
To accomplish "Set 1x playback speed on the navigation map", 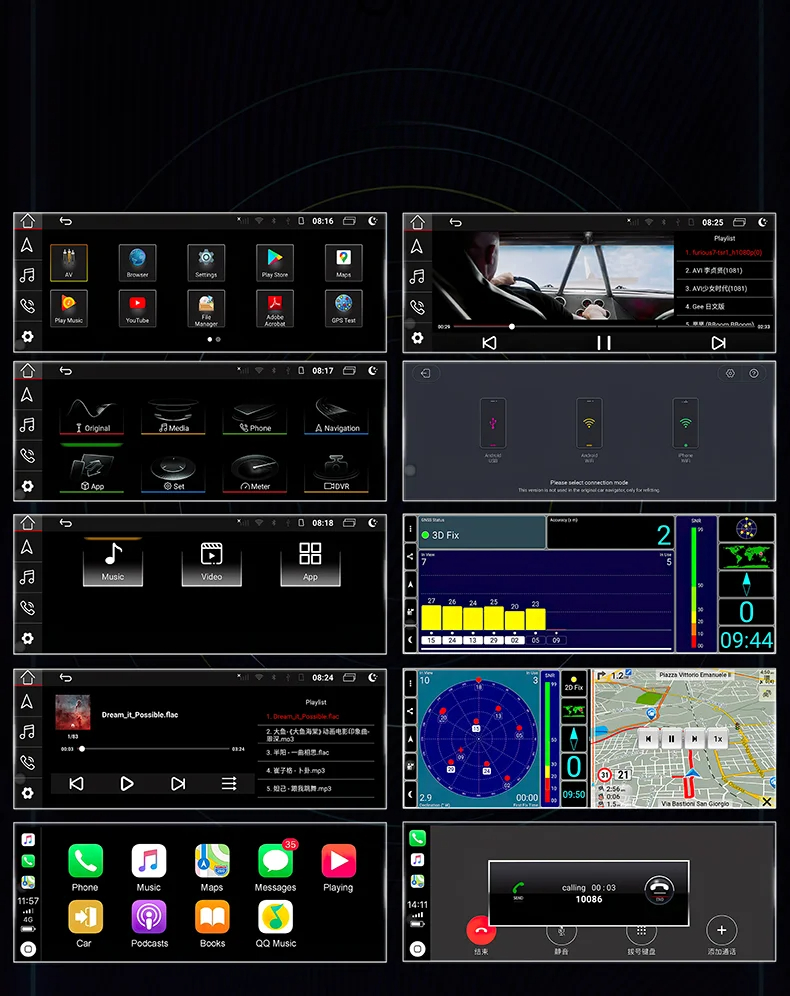I will click(718, 739).
